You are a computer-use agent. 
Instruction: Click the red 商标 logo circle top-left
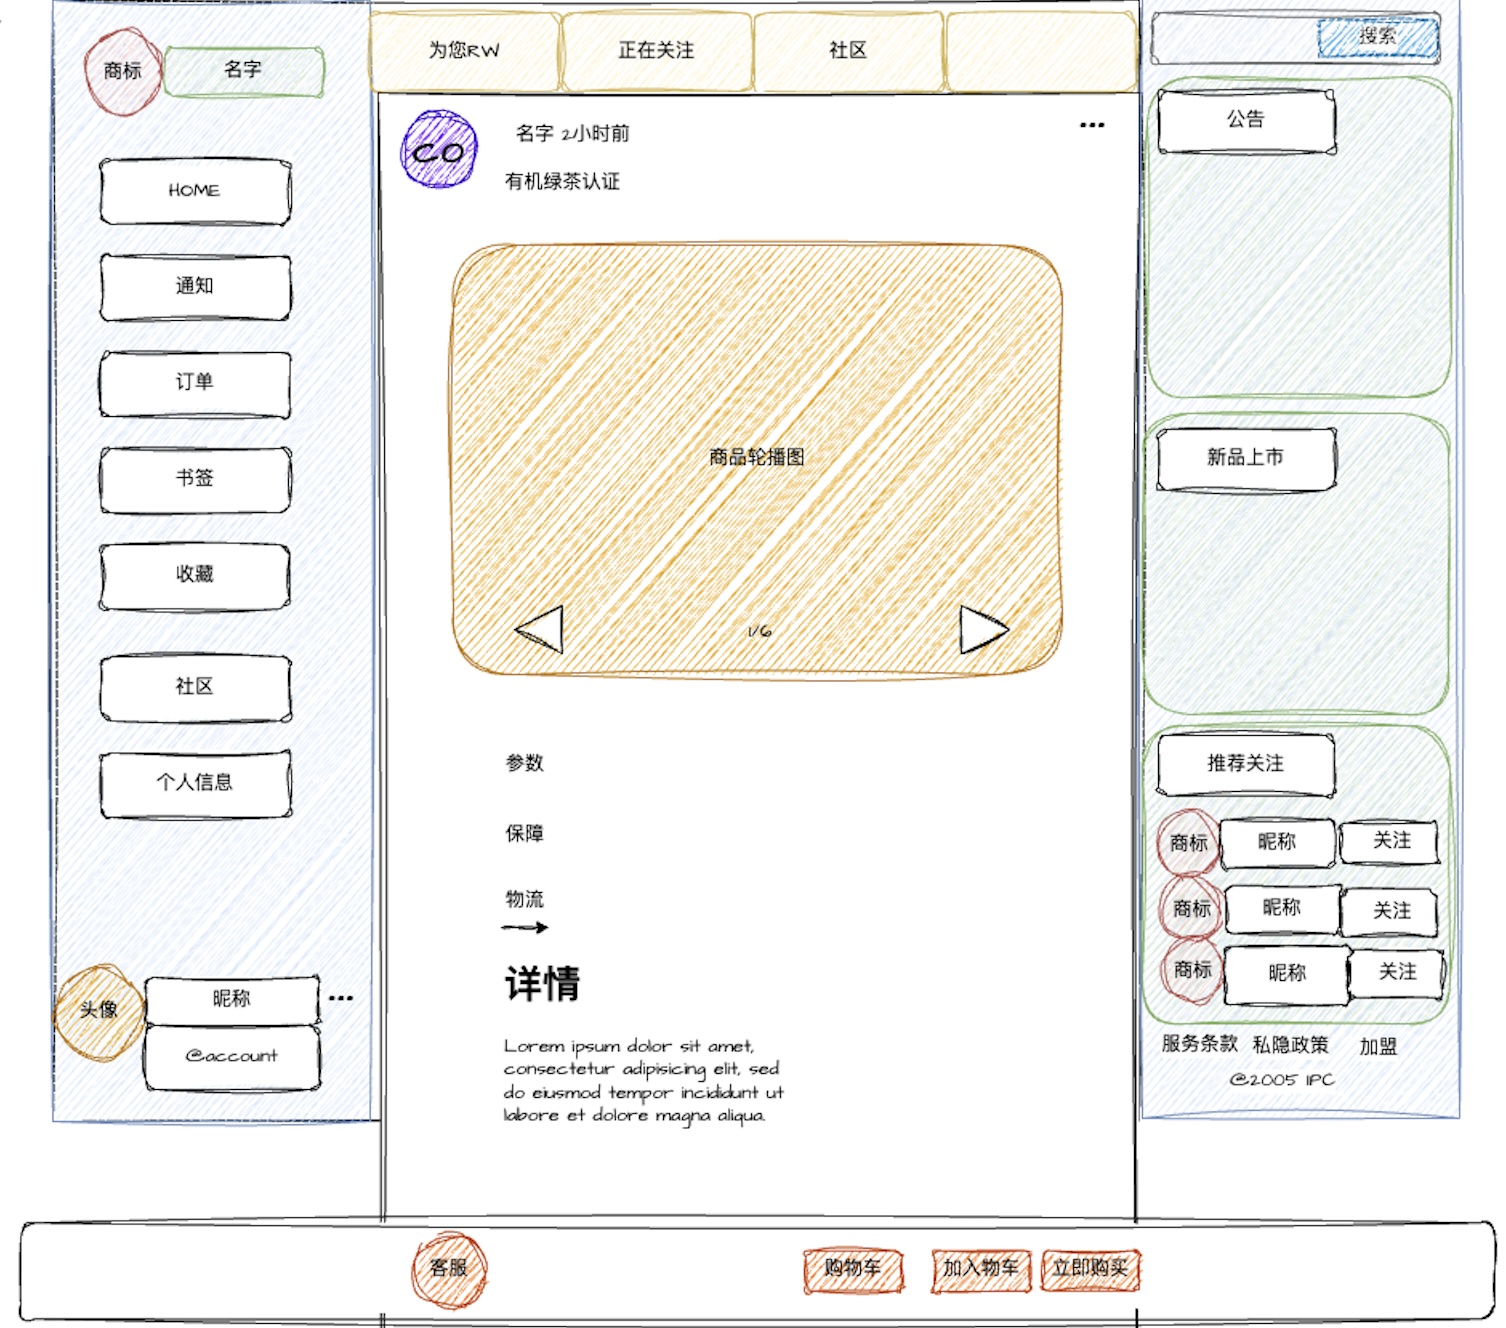point(122,71)
